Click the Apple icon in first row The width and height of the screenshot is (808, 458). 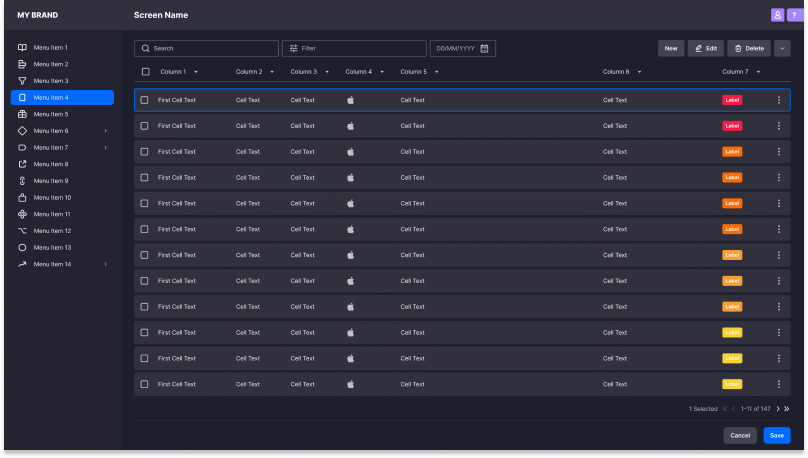tap(350, 100)
